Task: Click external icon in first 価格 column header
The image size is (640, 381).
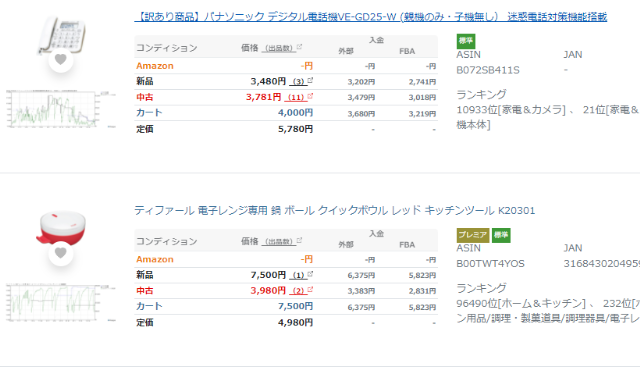Action: coord(299,47)
